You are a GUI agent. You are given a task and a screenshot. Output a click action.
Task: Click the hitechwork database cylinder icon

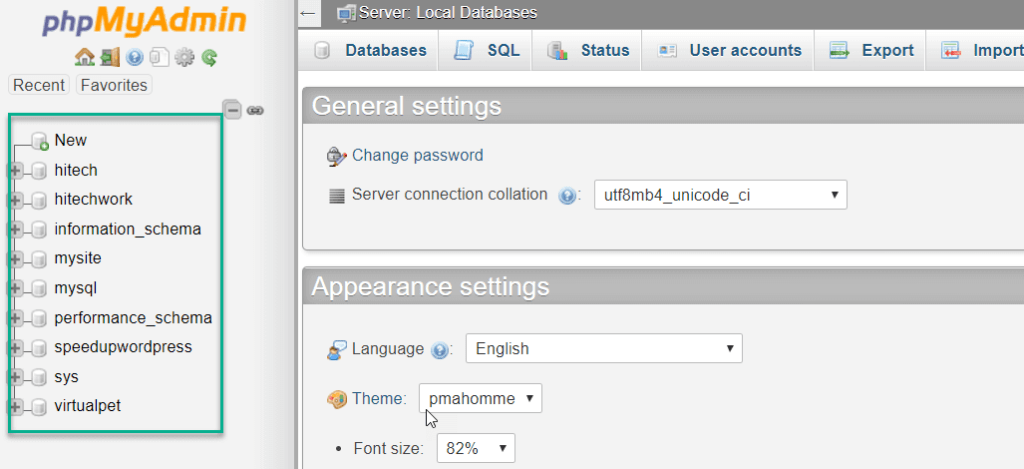point(39,200)
